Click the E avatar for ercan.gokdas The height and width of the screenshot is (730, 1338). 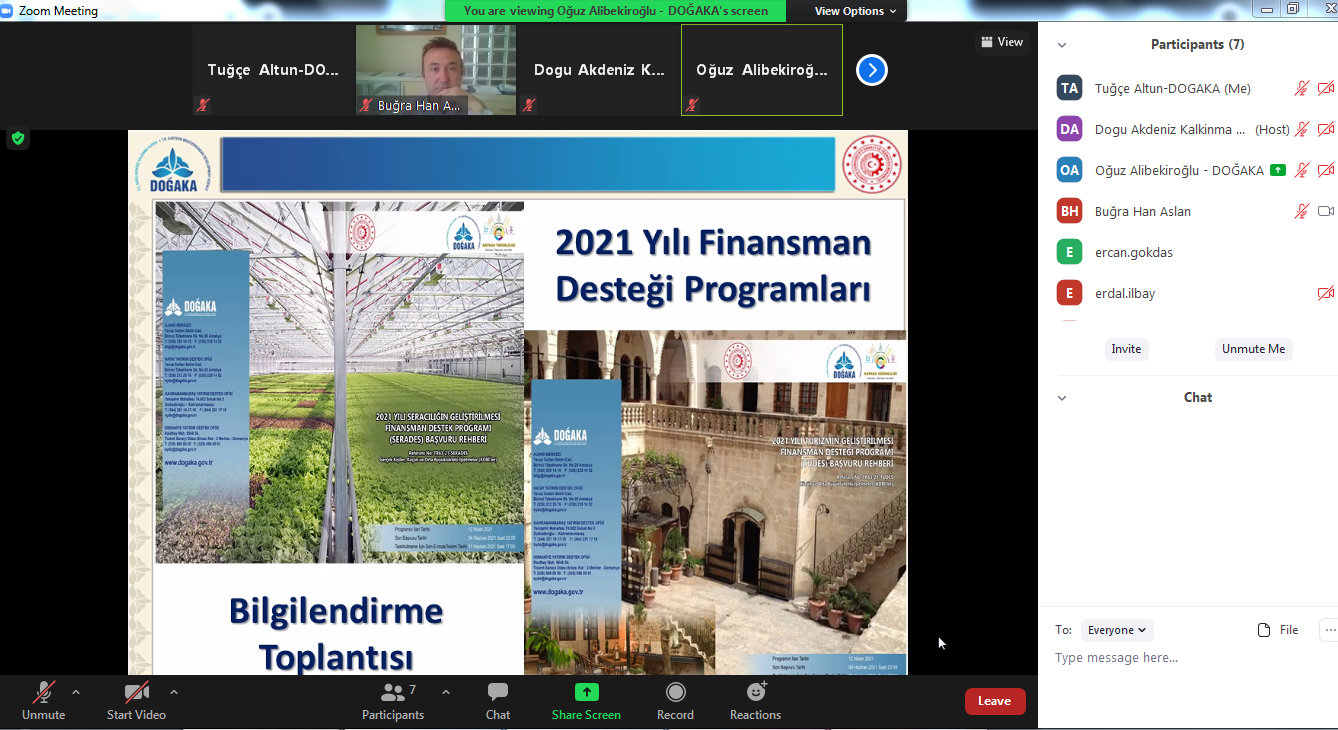pos(1069,252)
